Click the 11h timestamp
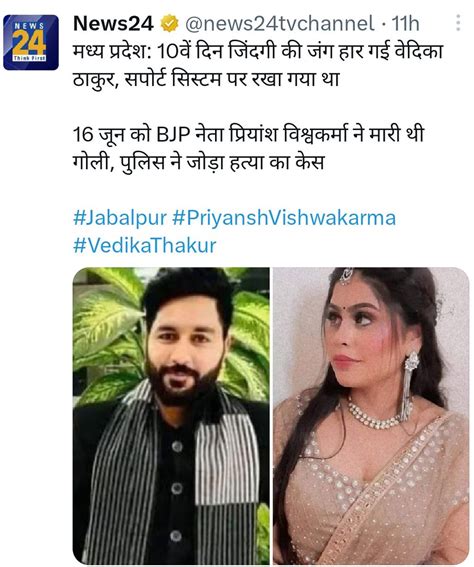 pyautogui.click(x=405, y=24)
